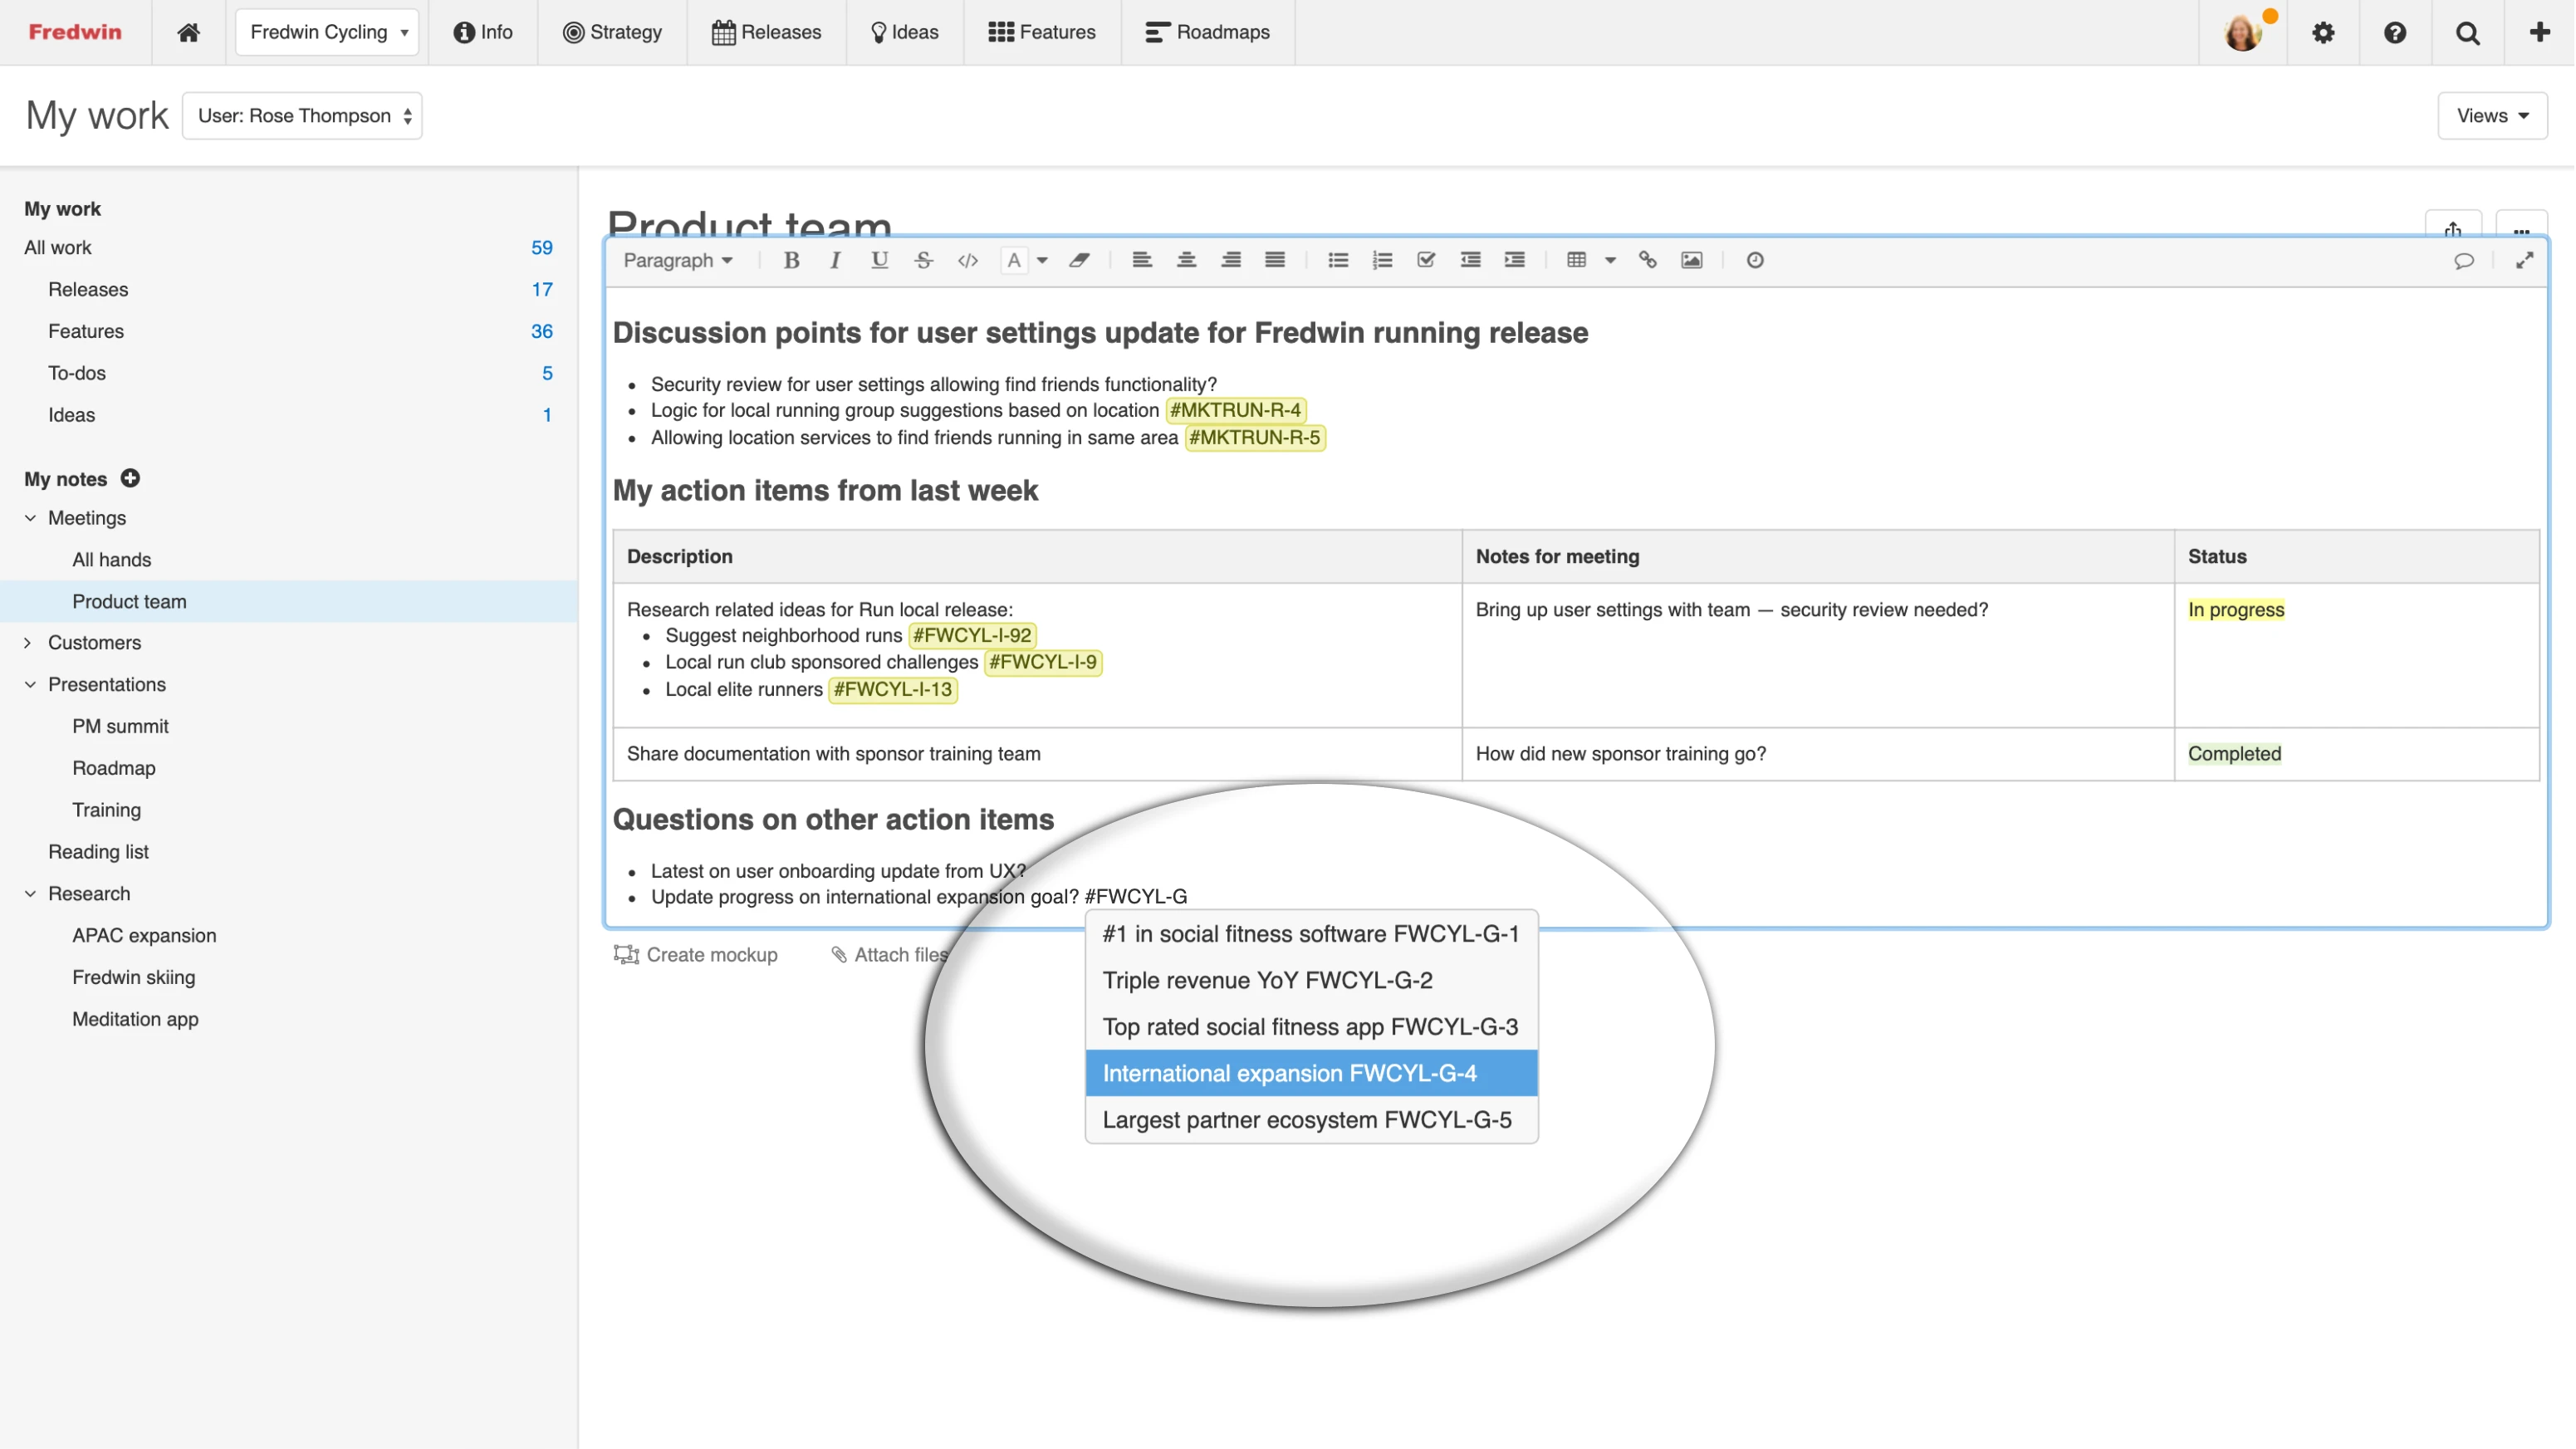Image resolution: width=2576 pixels, height=1449 pixels.
Task: Expand the Customers notes folder
Action: click(28, 643)
